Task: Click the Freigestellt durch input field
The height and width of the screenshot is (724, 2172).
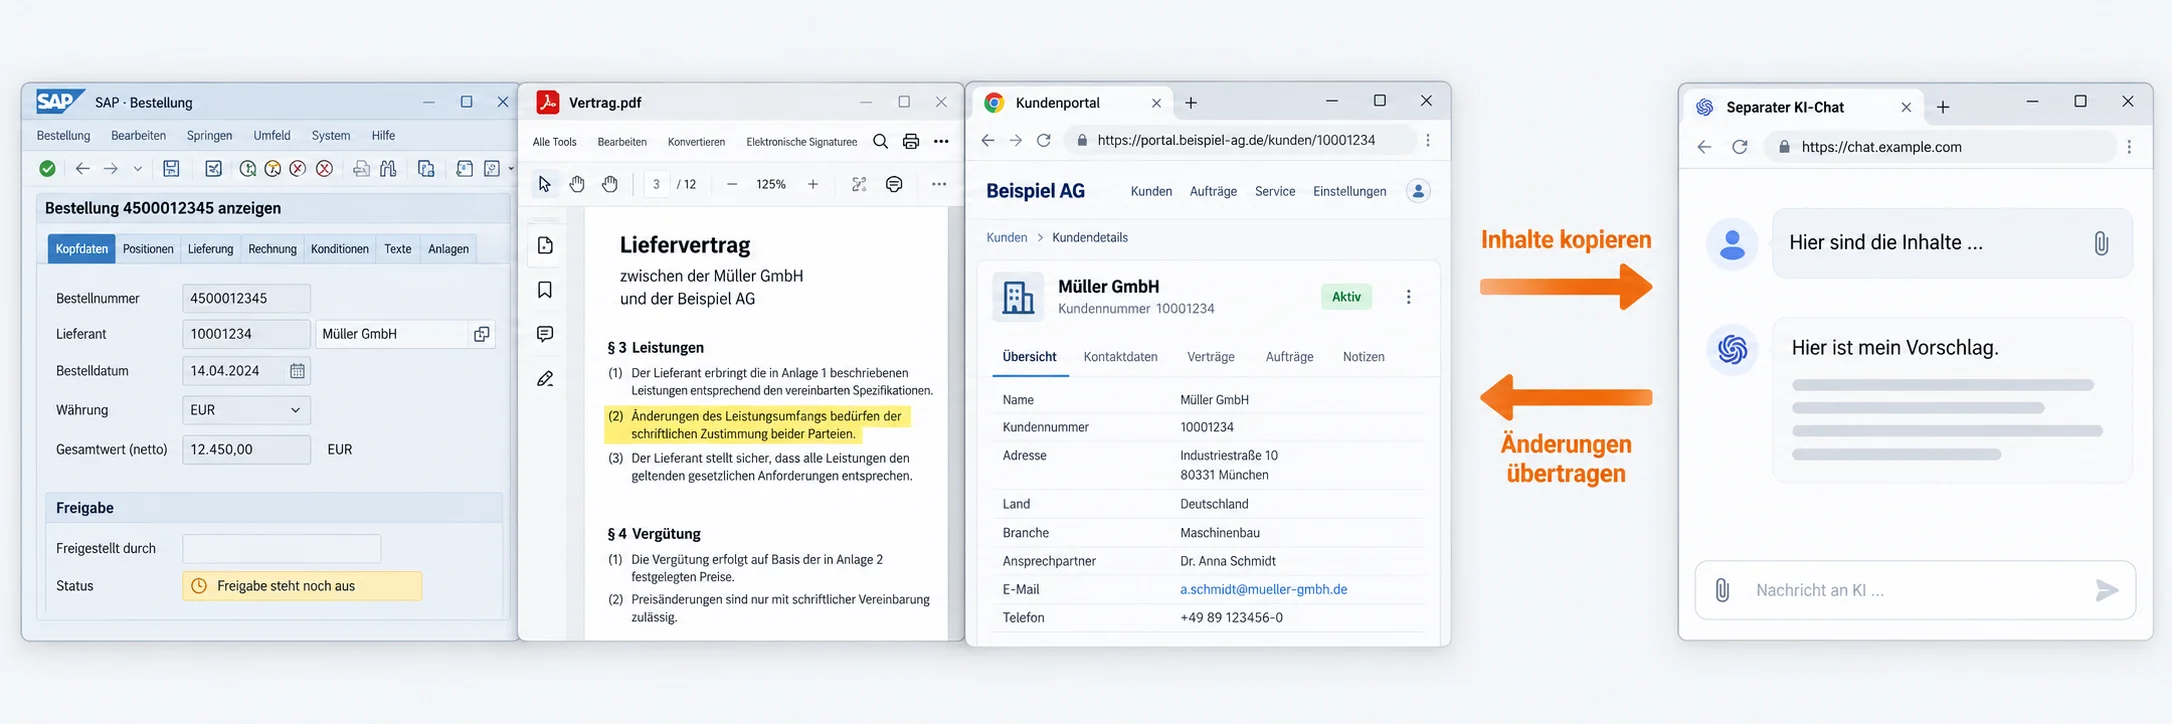Action: (282, 549)
